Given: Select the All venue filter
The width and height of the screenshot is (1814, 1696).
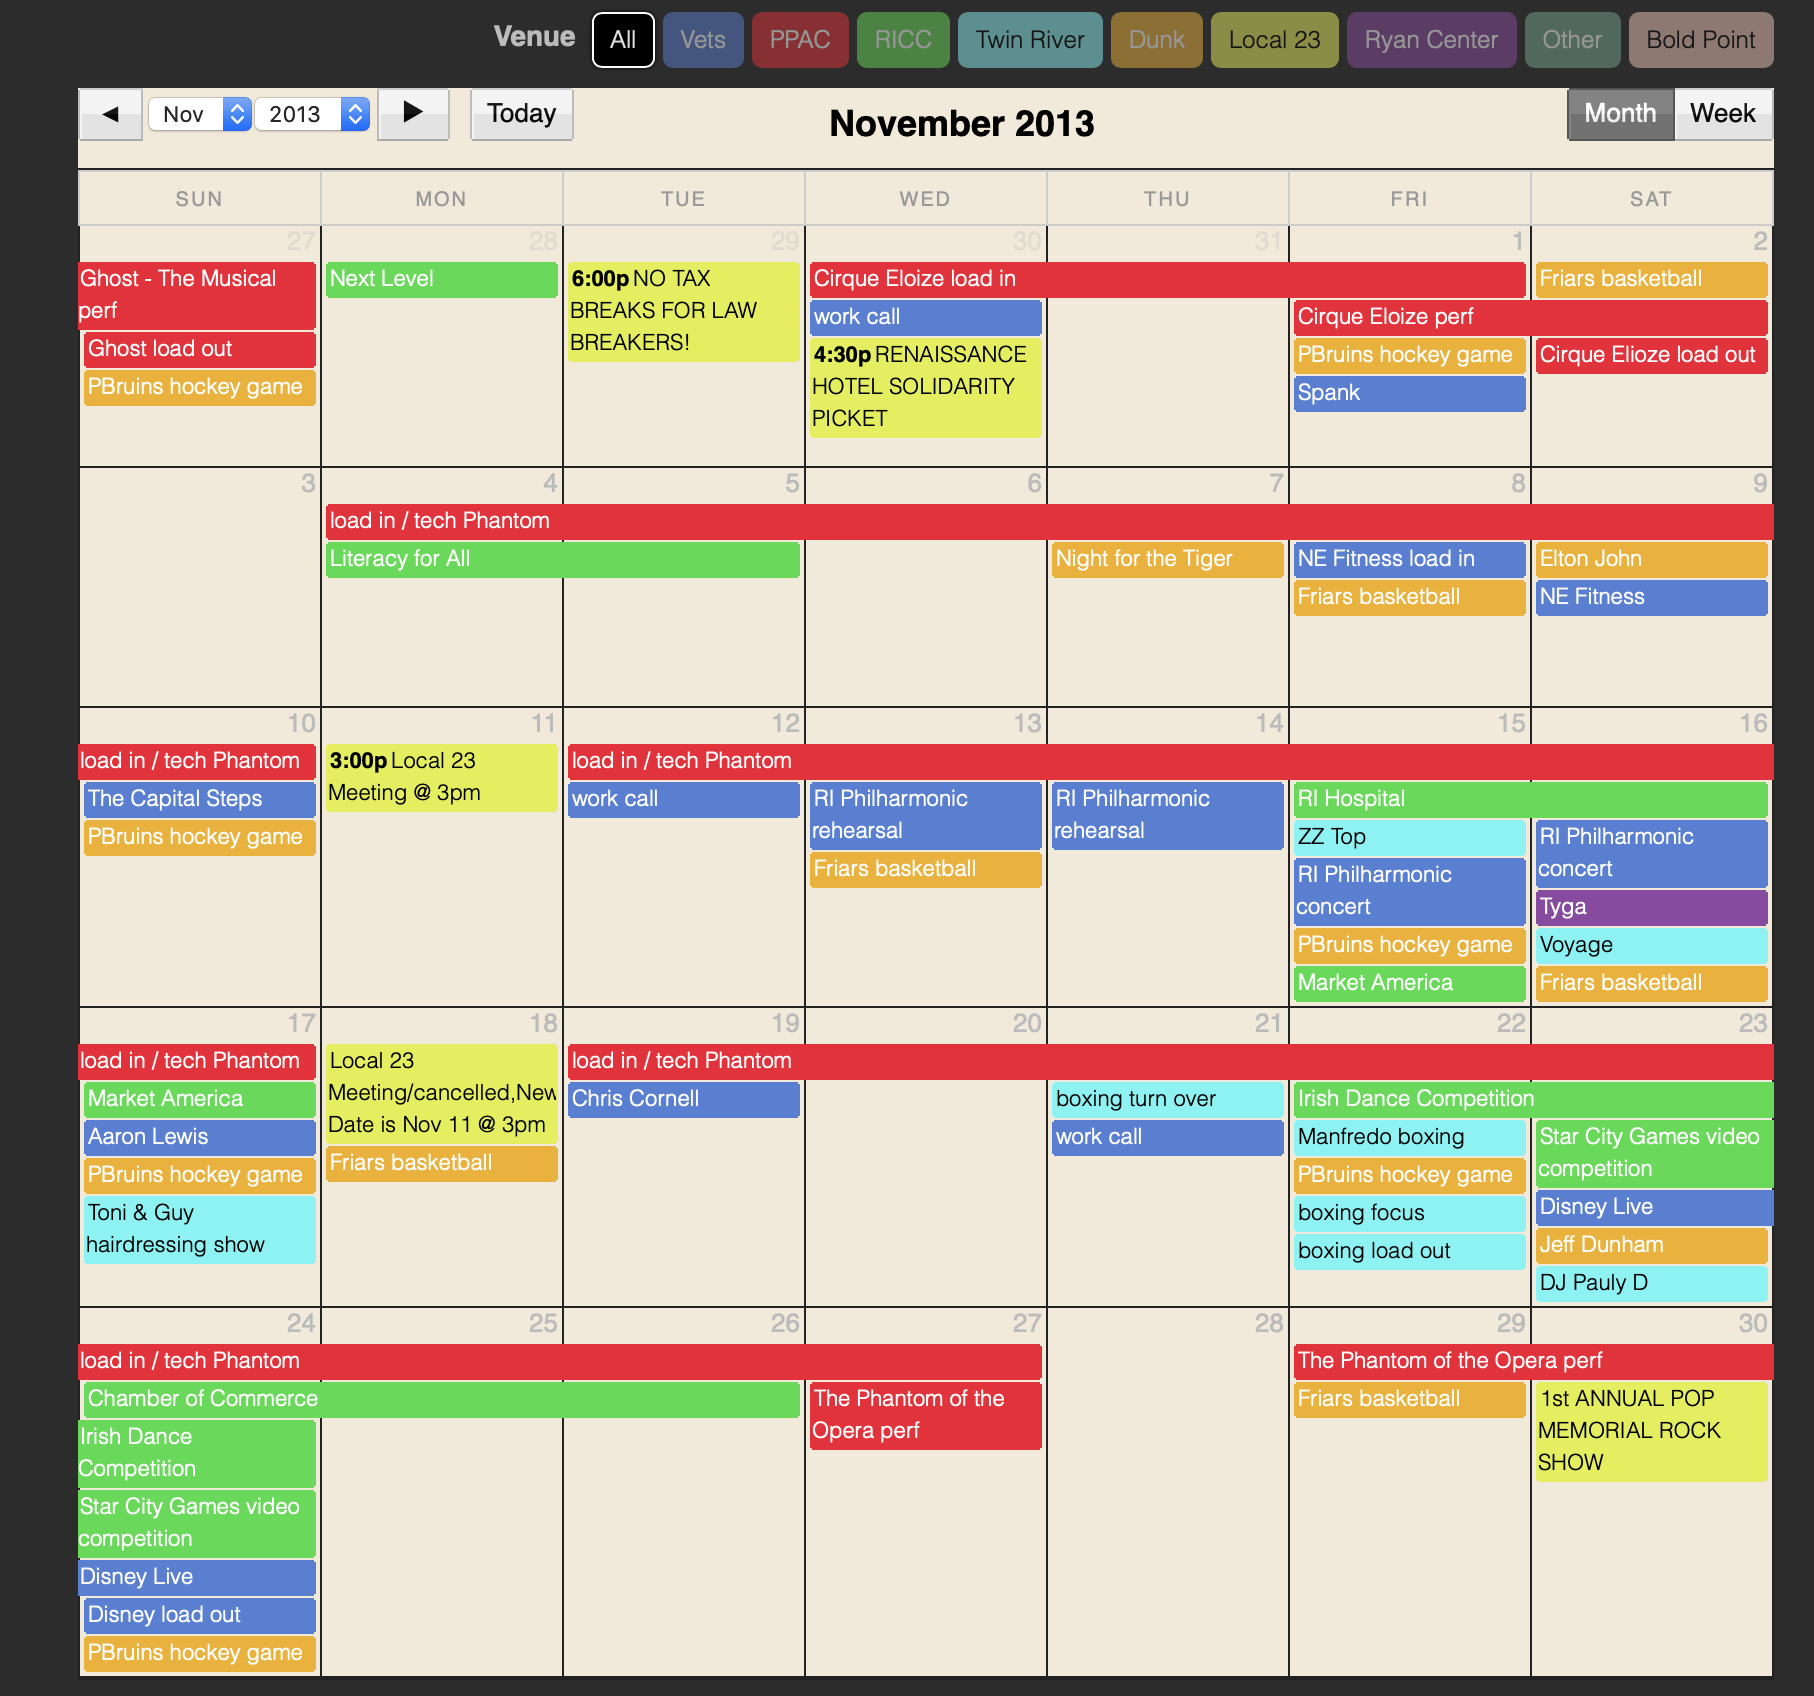Looking at the screenshot, I should pyautogui.click(x=623, y=40).
